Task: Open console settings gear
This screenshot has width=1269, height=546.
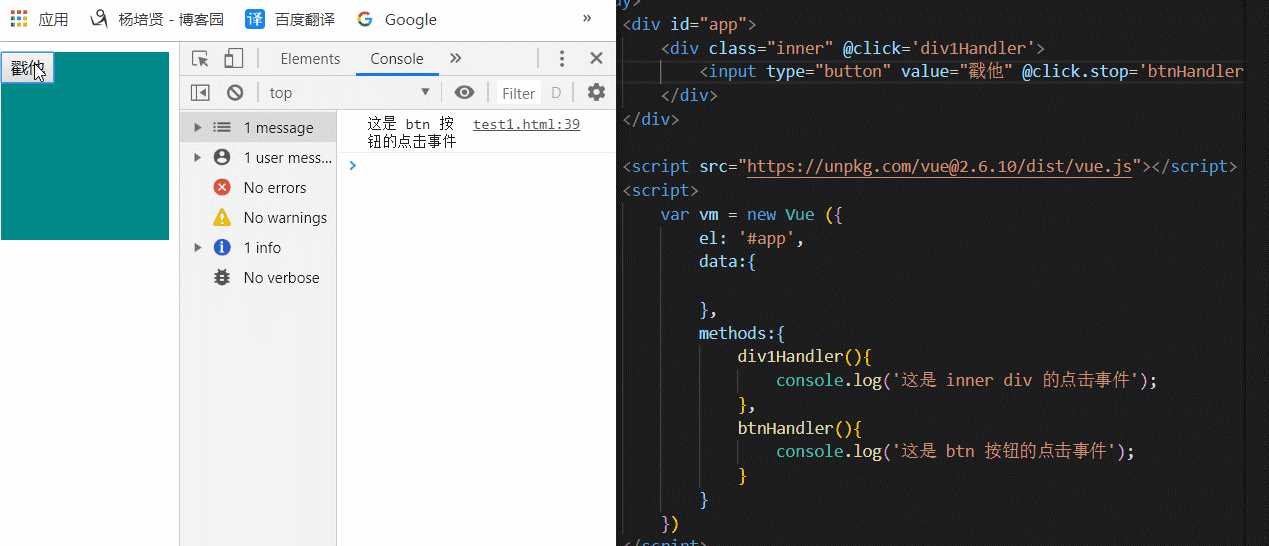Action: click(597, 93)
